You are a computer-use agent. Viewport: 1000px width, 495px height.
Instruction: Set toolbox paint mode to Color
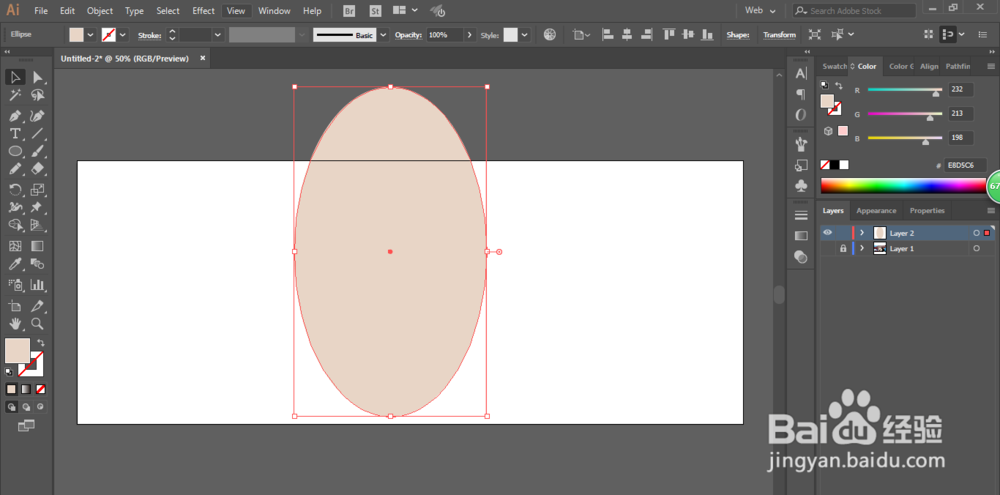click(11, 389)
